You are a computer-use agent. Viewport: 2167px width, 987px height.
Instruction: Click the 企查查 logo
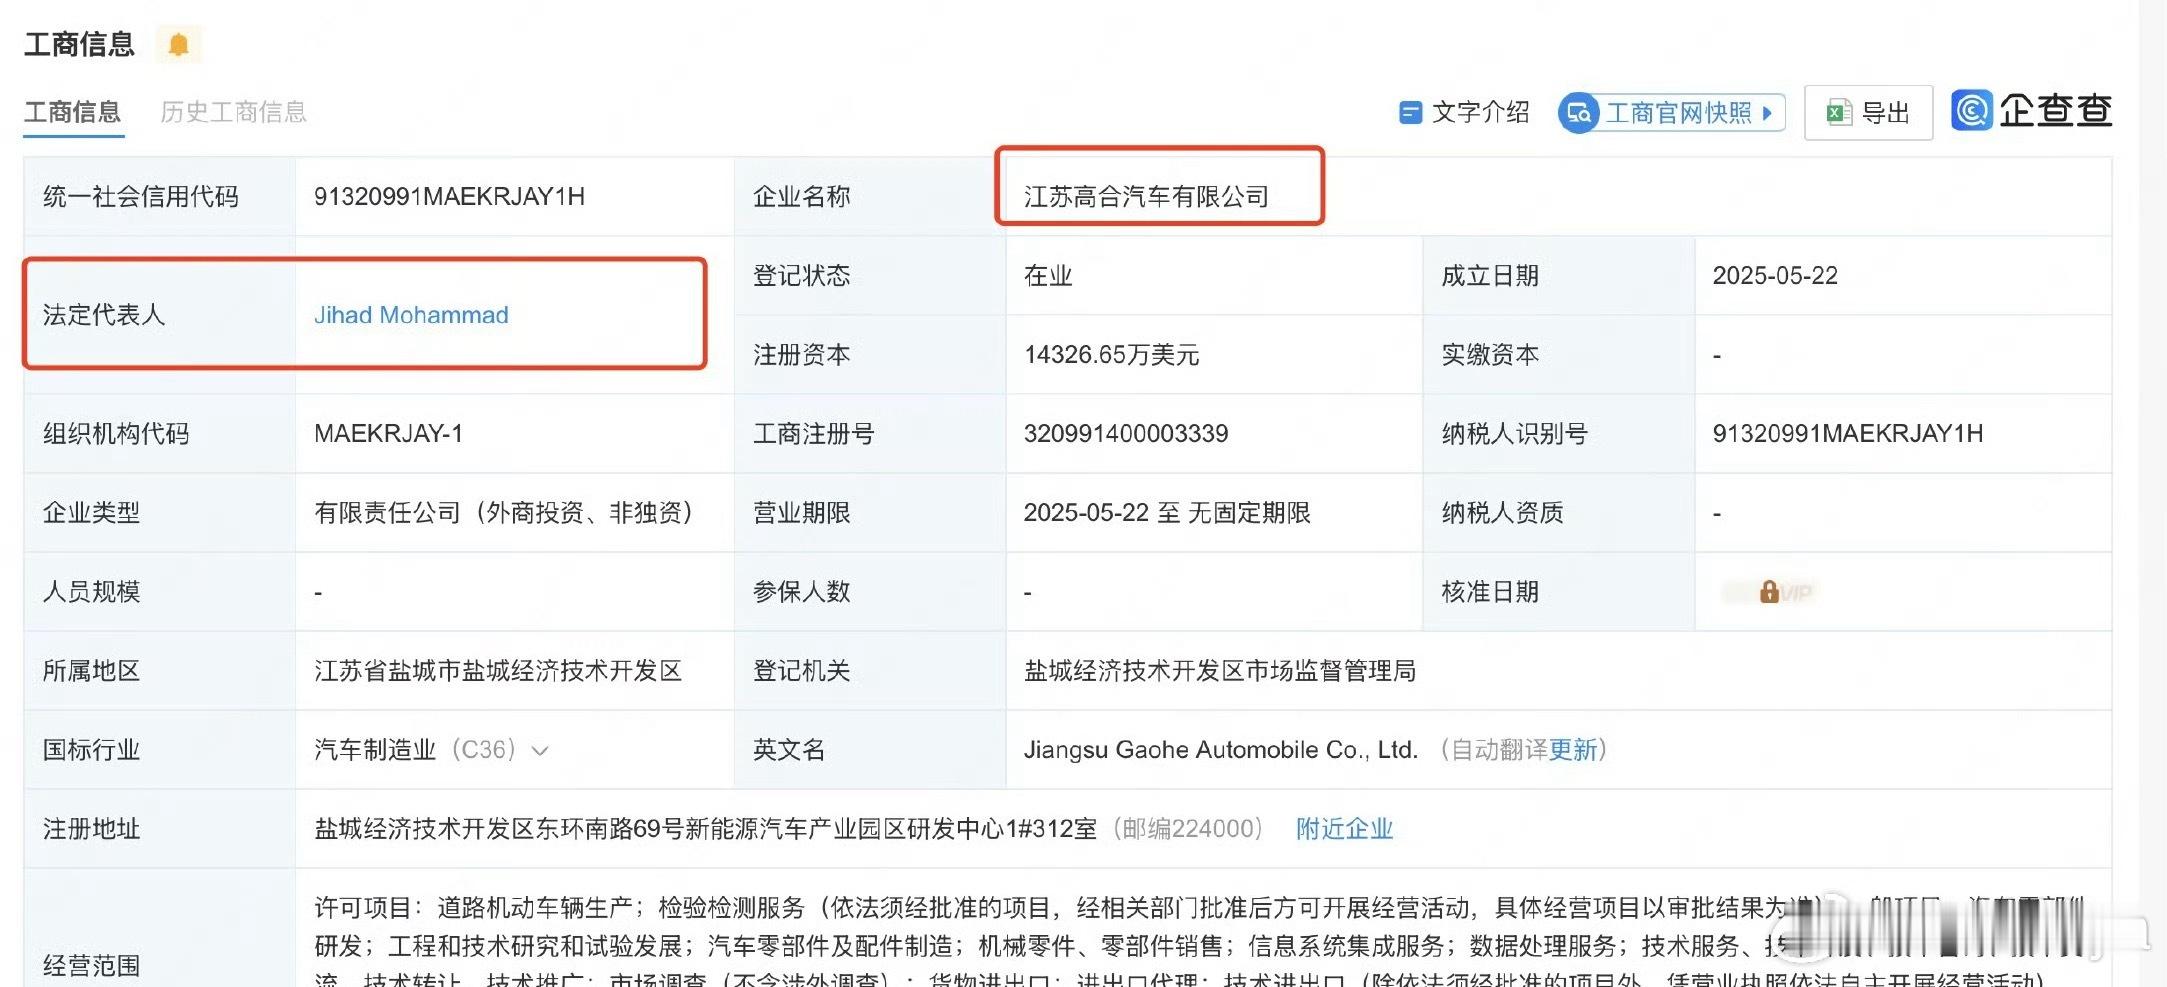(2031, 110)
